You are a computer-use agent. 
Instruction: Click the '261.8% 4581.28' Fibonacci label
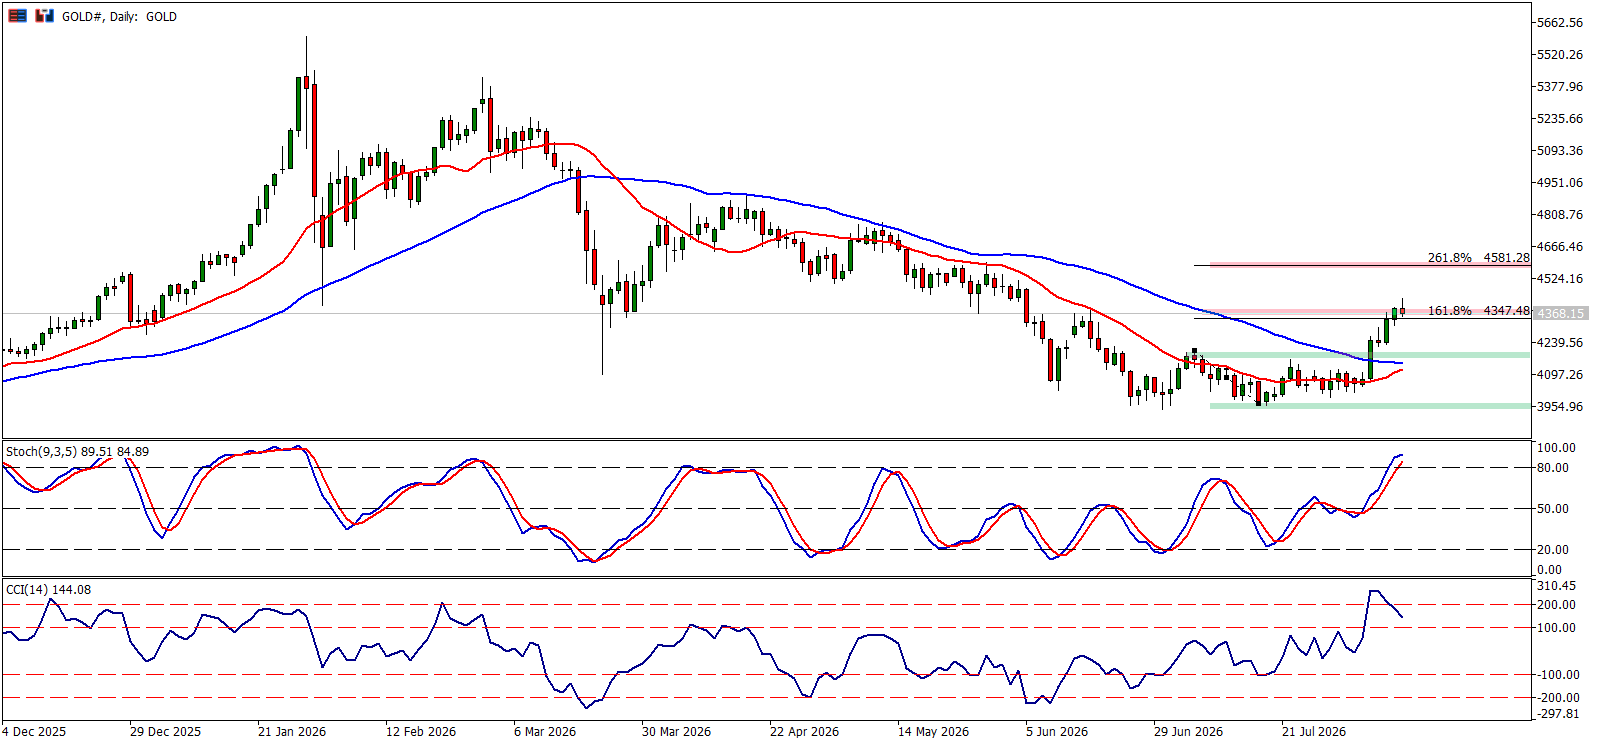pos(1478,258)
